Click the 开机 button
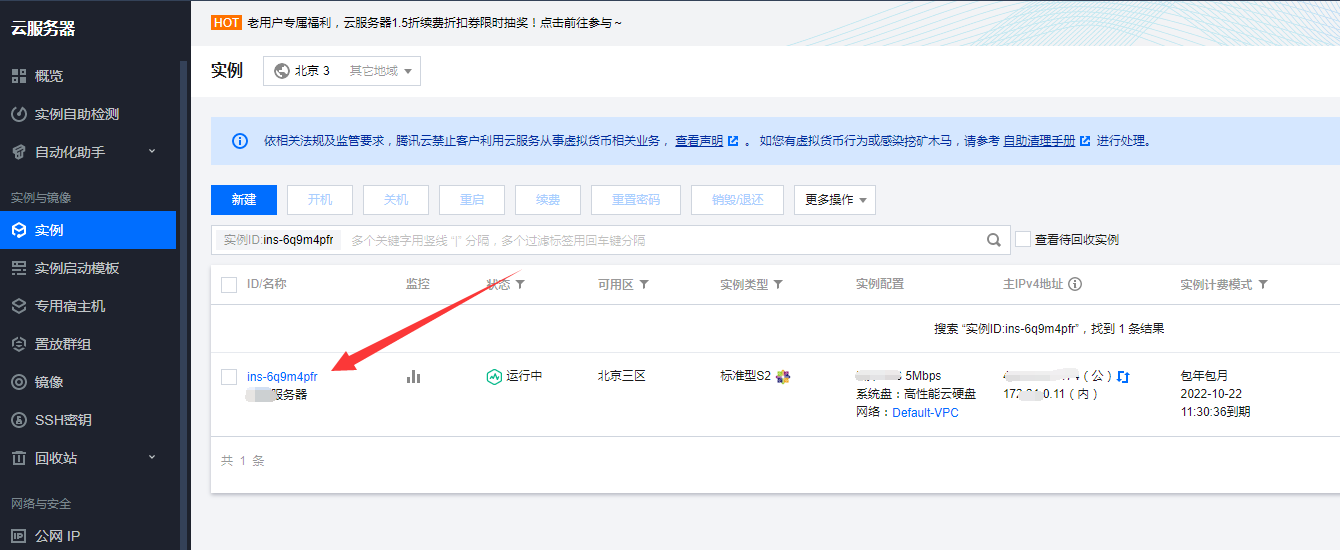 click(320, 200)
